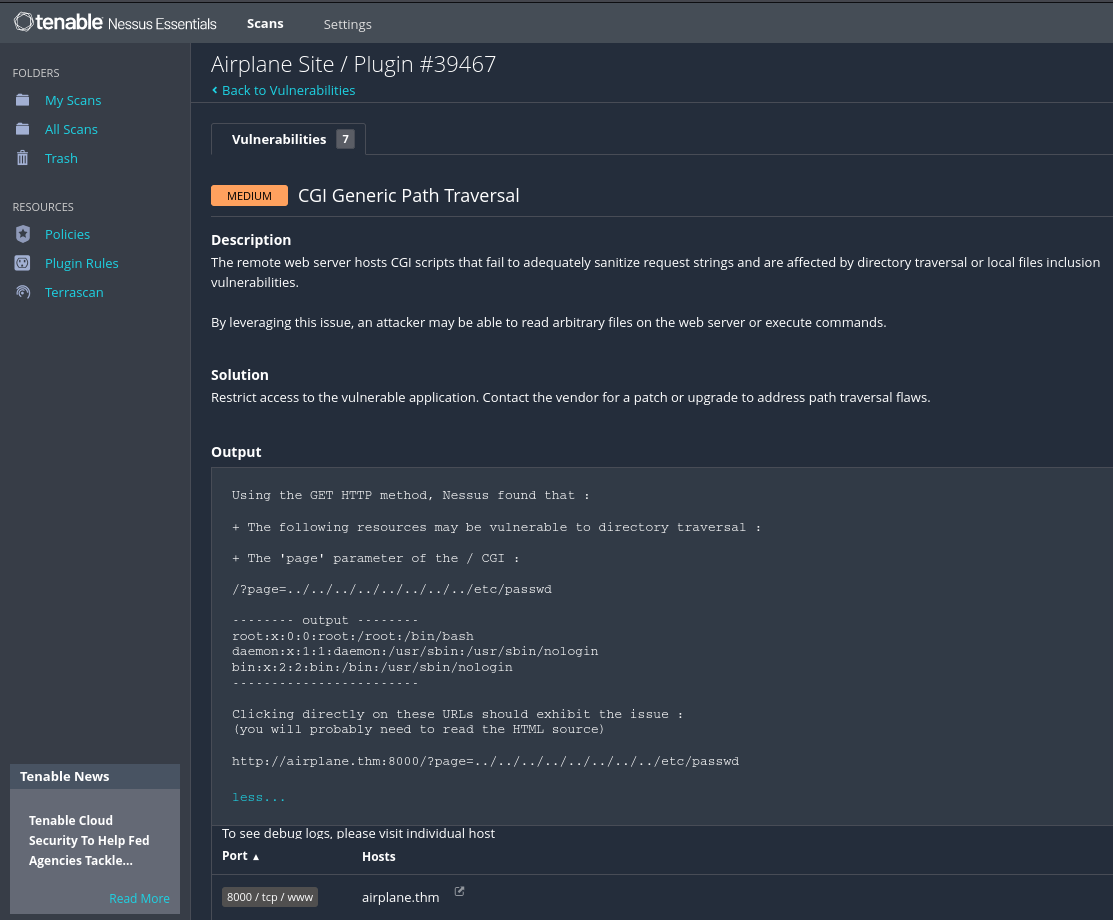Screen dimensions: 1113x920
Task: Click the Plugin Rules icon
Action: (x=23, y=263)
